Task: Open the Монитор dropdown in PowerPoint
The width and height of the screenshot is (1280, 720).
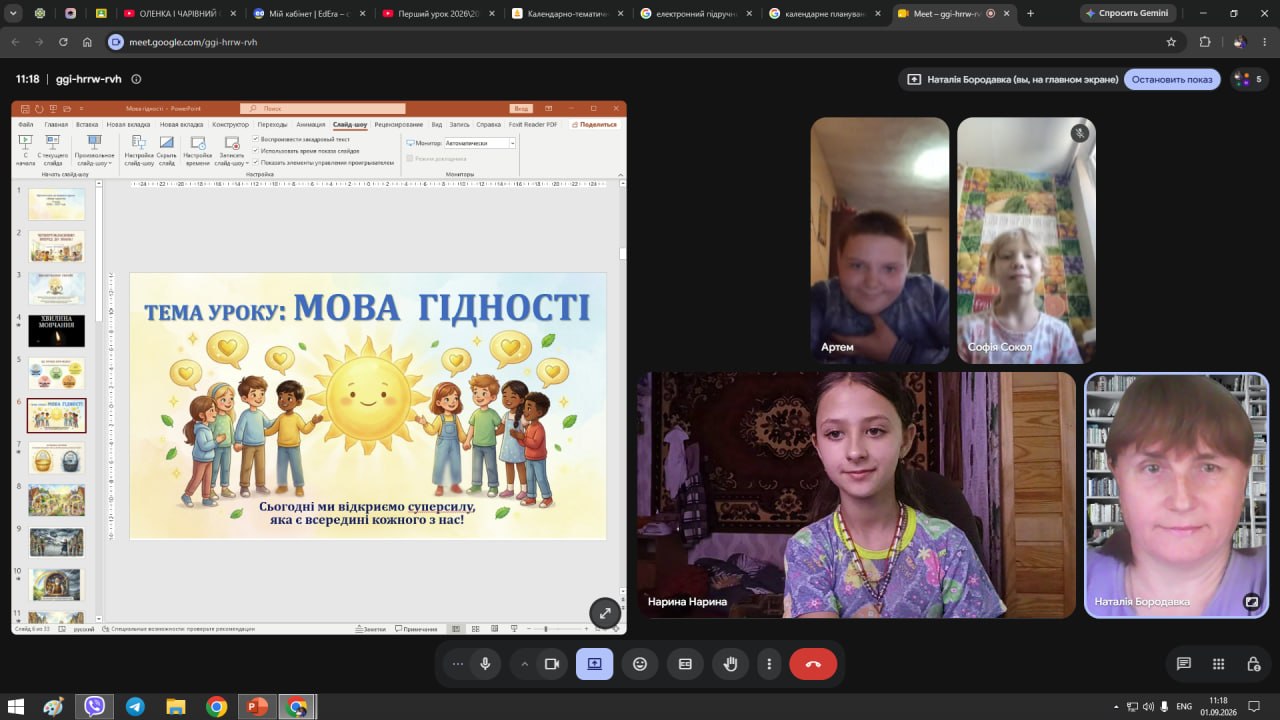Action: pos(480,143)
